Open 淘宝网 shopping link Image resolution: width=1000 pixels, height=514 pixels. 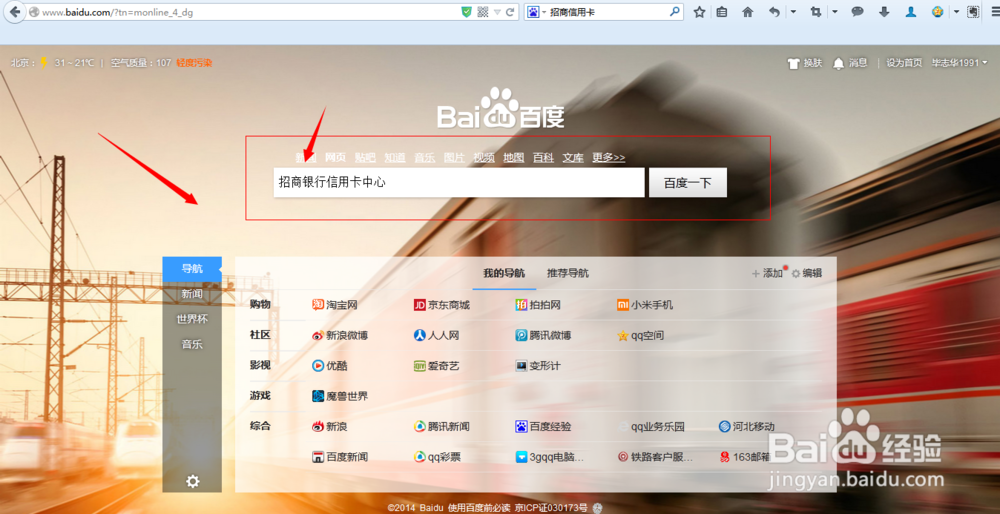335,305
